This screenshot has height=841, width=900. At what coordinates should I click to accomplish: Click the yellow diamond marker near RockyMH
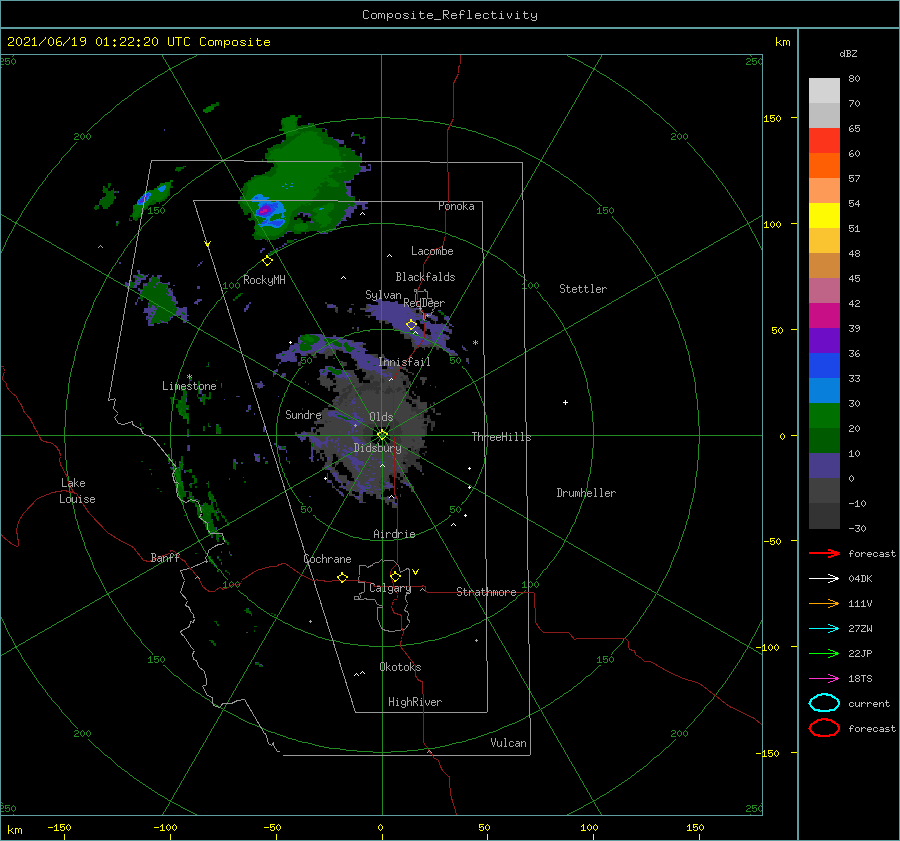click(x=267, y=261)
